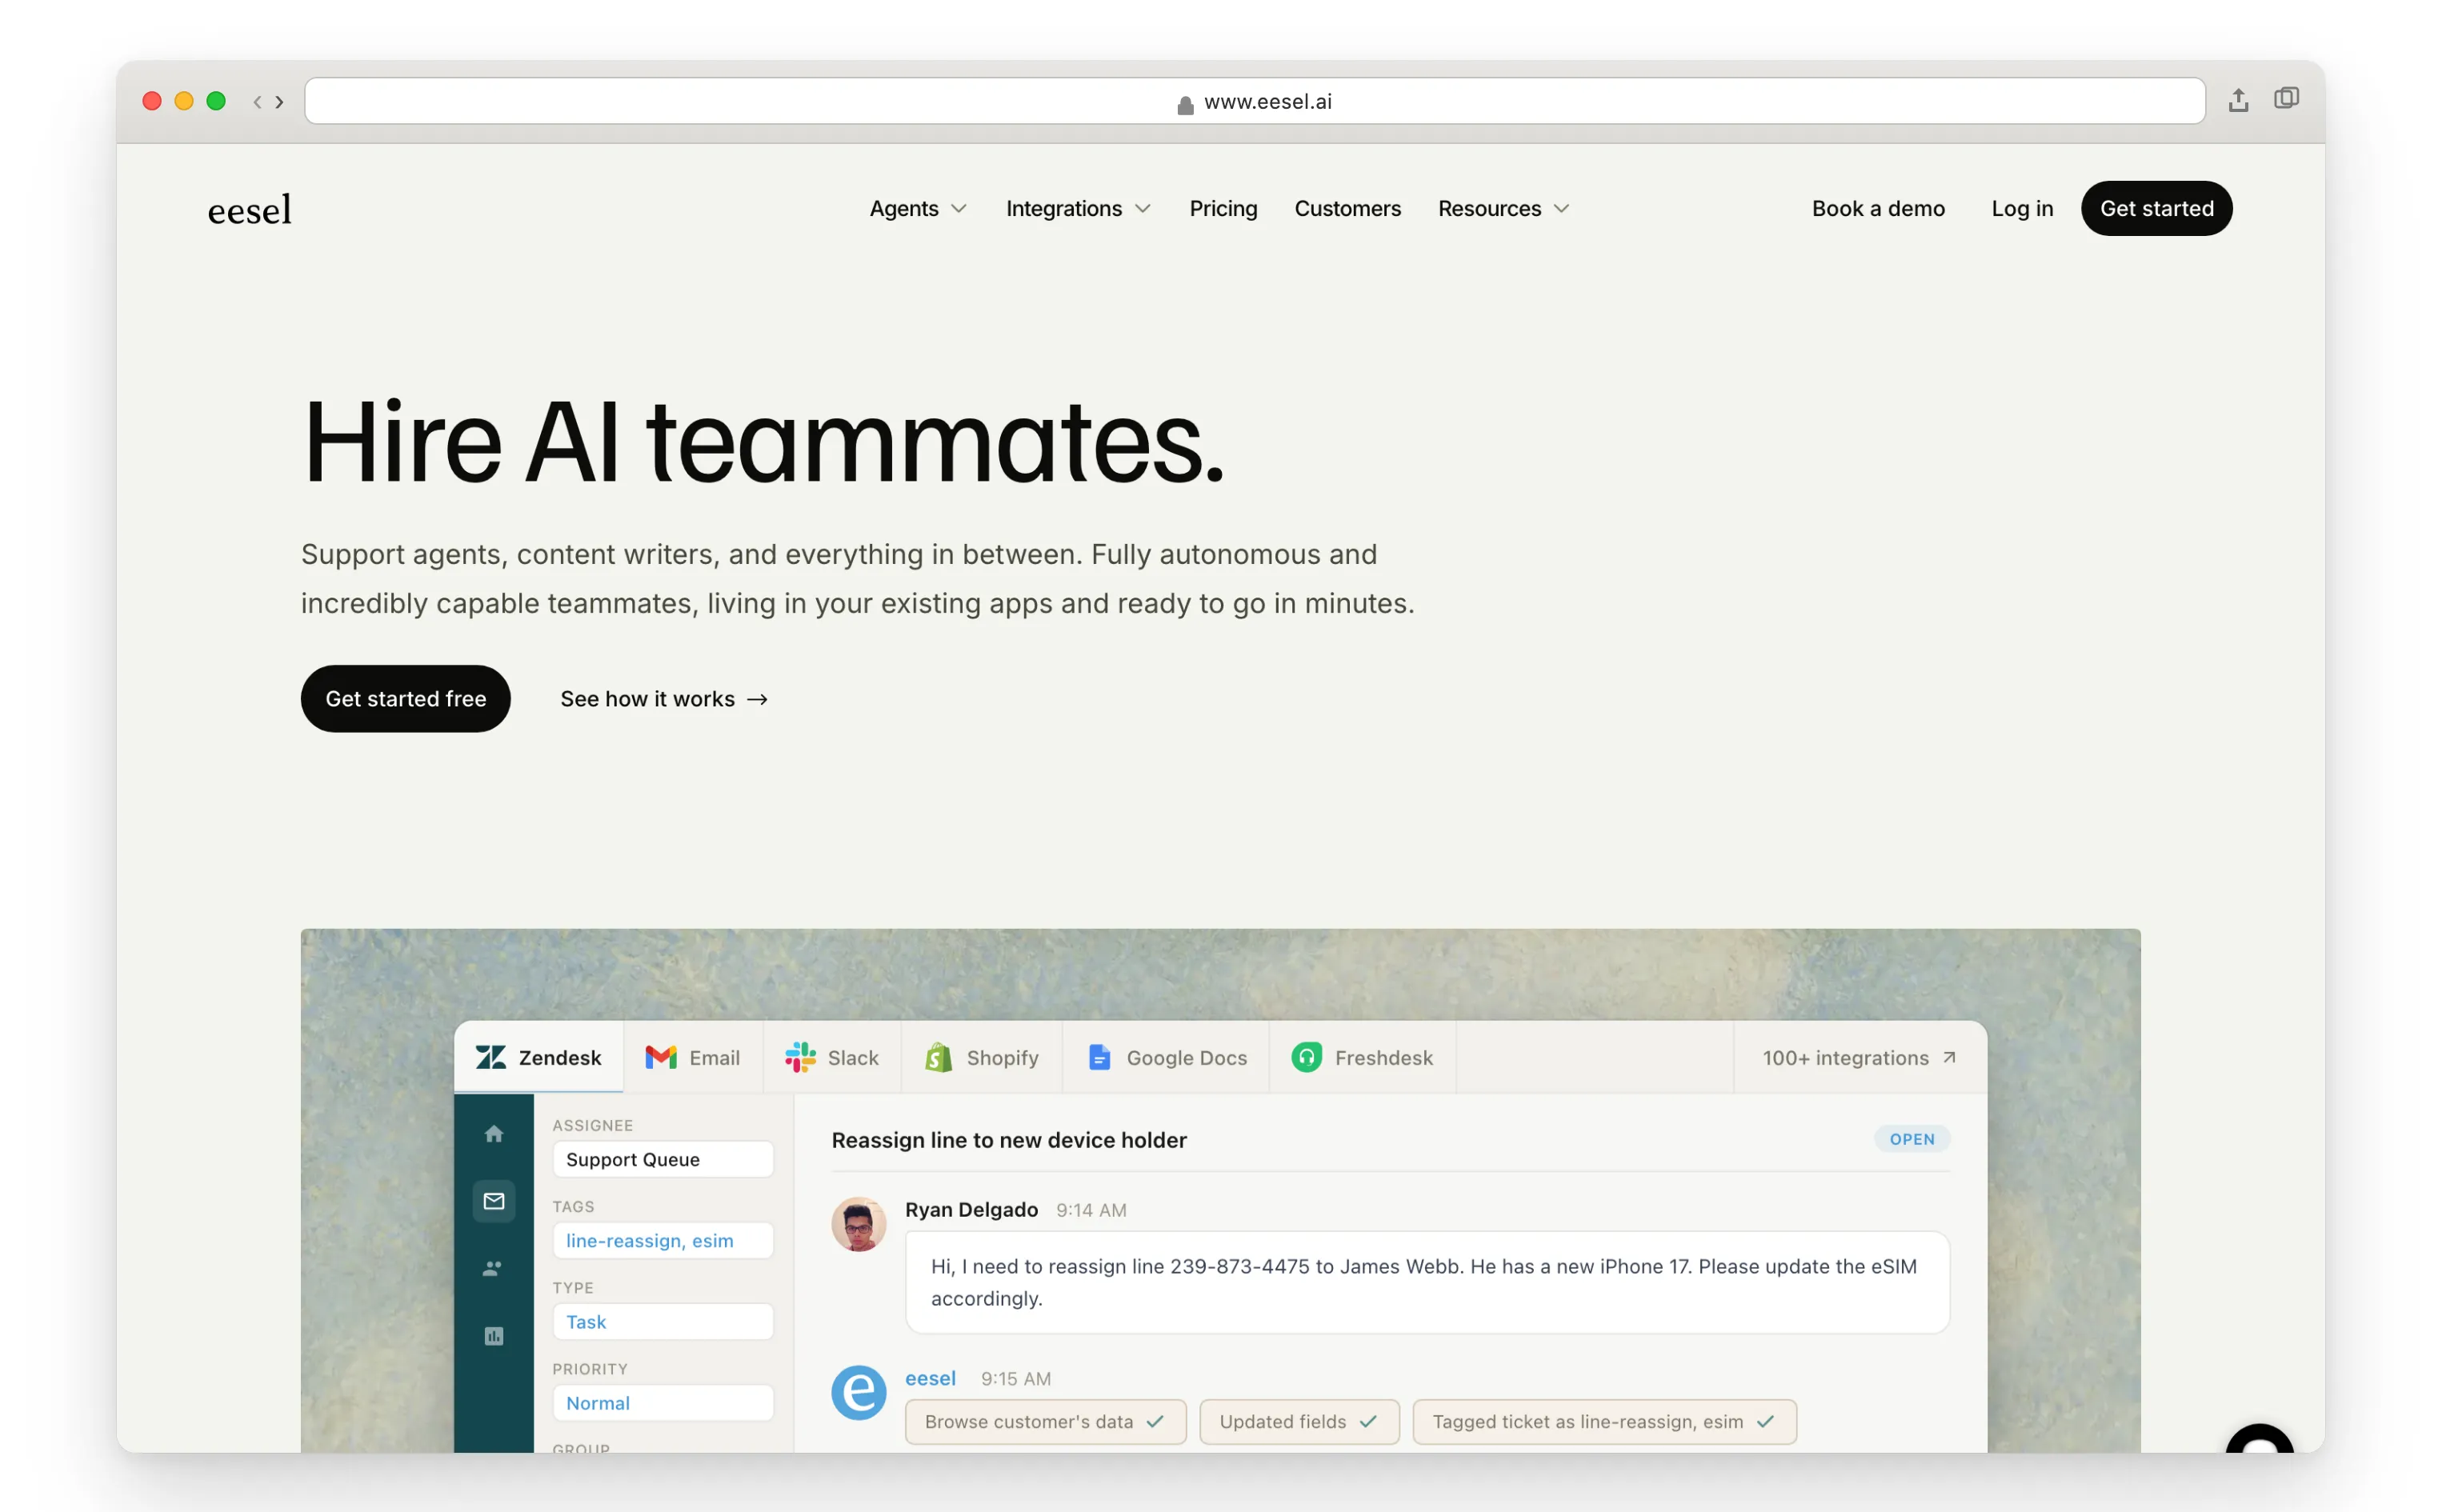Screen dimensions: 2442x1512
Task: Click Log in
Action: point(2021,208)
